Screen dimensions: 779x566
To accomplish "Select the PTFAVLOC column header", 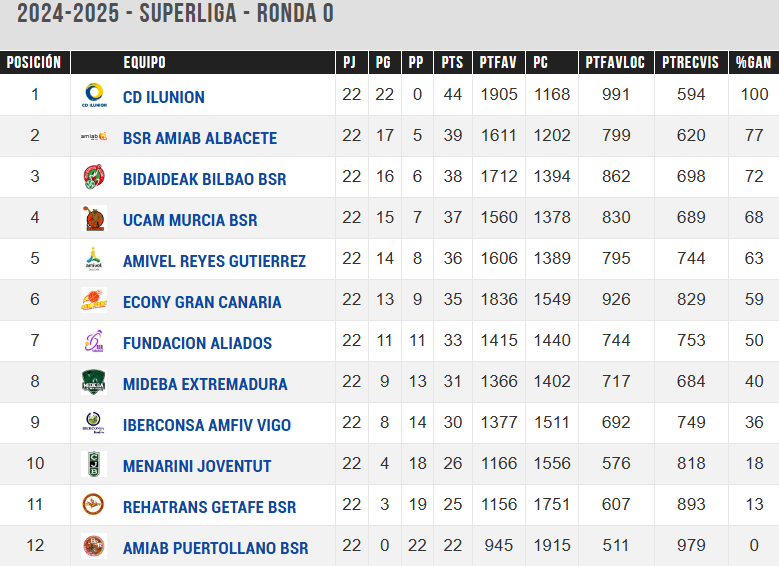I will [615, 62].
